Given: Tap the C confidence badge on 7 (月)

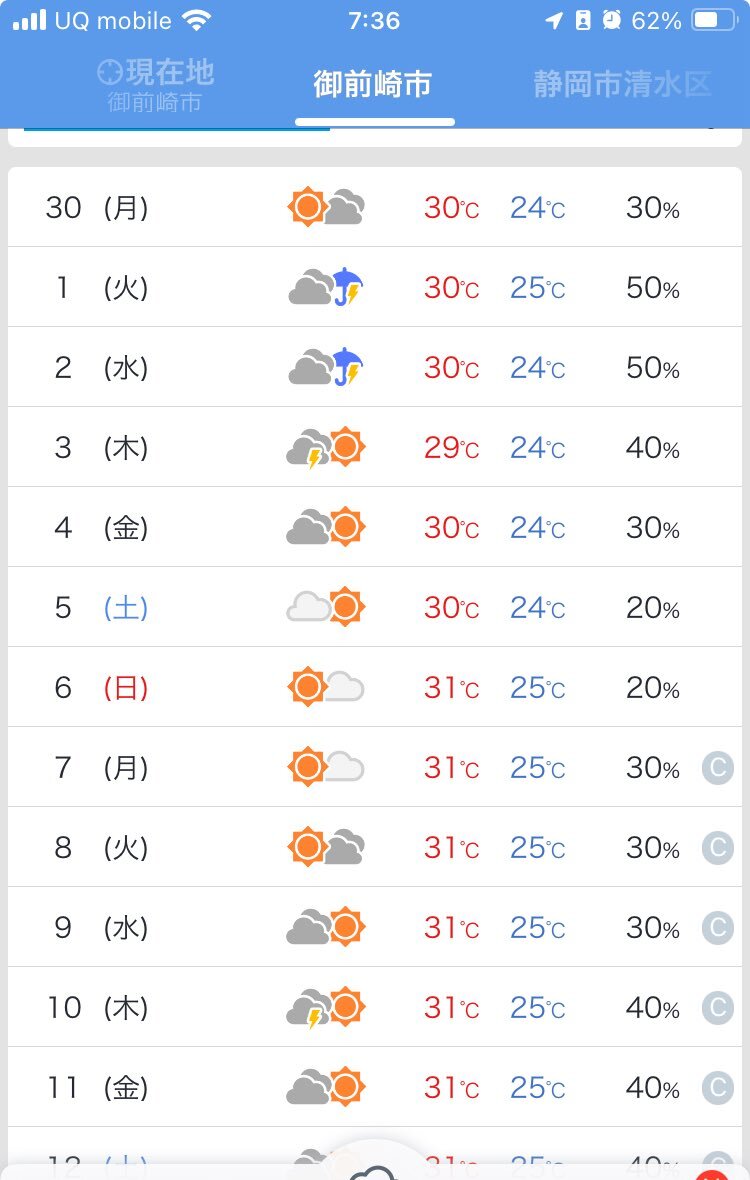Looking at the screenshot, I should 718,768.
